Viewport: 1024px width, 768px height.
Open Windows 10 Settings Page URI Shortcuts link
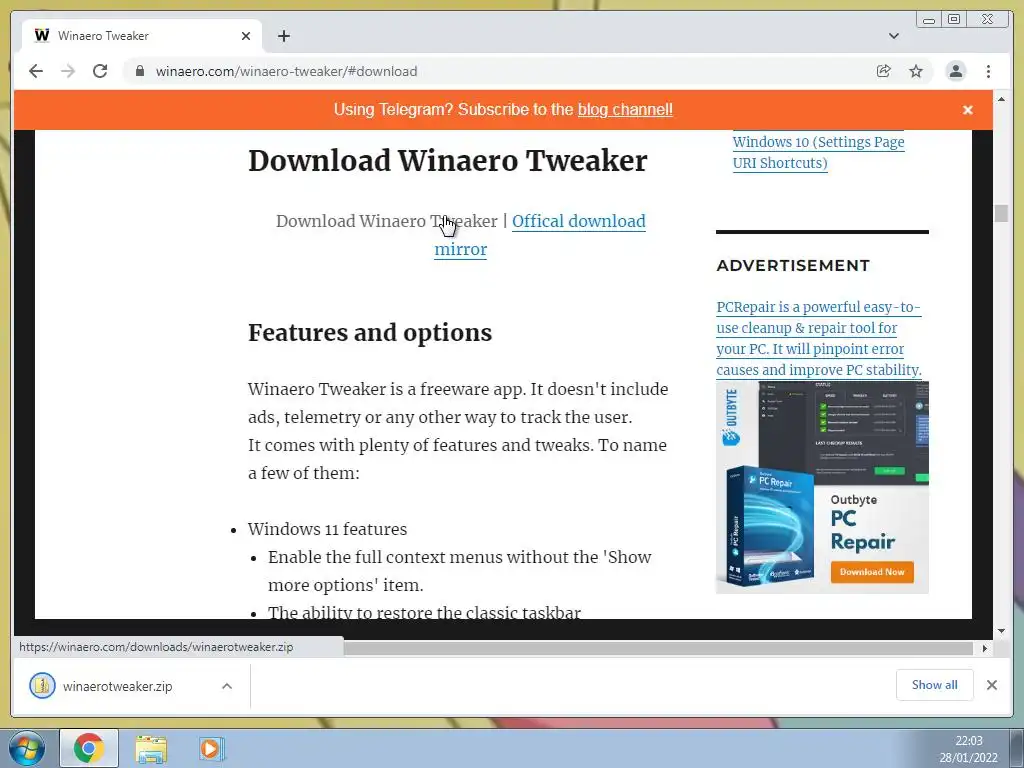coord(818,152)
